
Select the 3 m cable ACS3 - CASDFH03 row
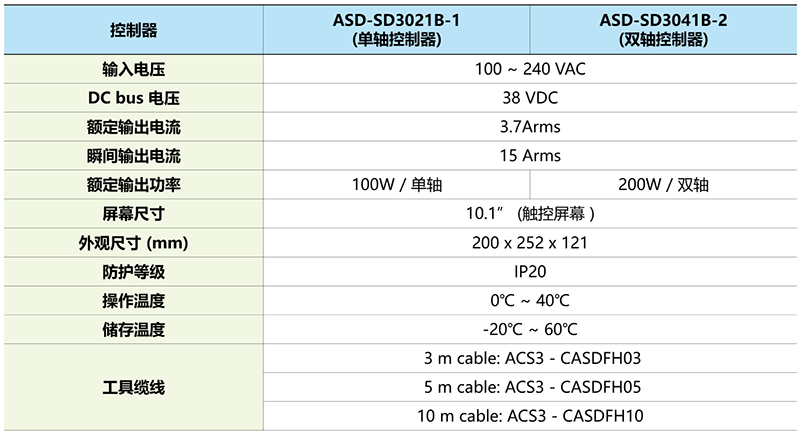(x=530, y=358)
